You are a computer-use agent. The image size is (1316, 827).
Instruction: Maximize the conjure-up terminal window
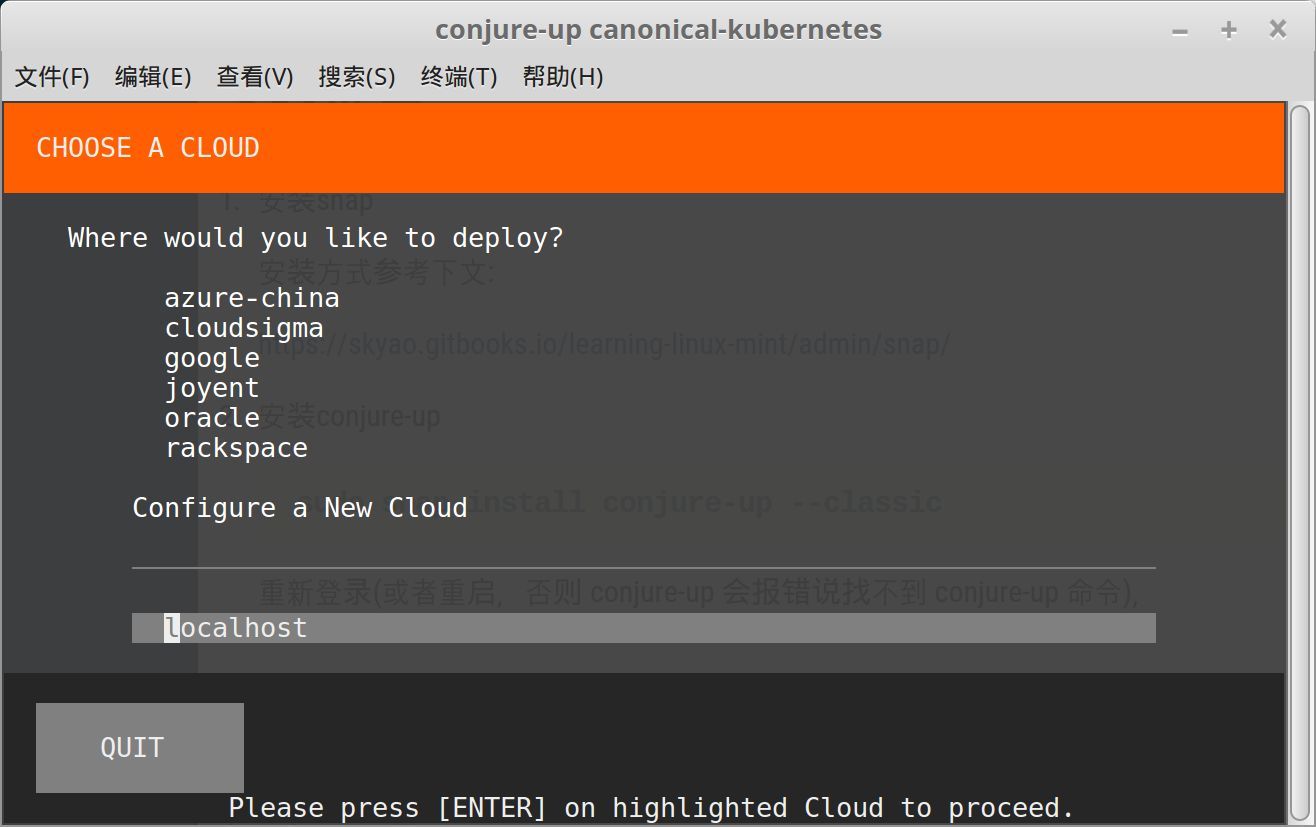pyautogui.click(x=1229, y=31)
